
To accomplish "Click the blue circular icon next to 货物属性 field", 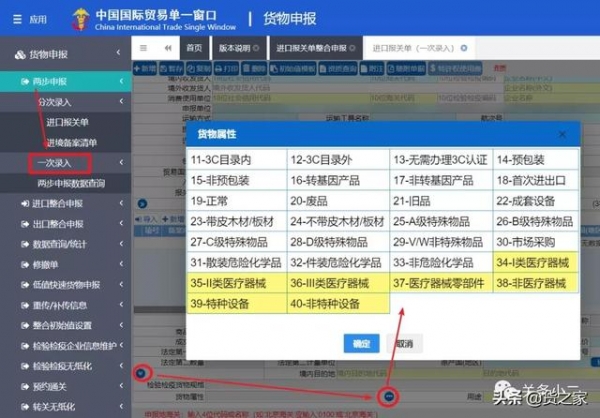I will tap(389, 394).
